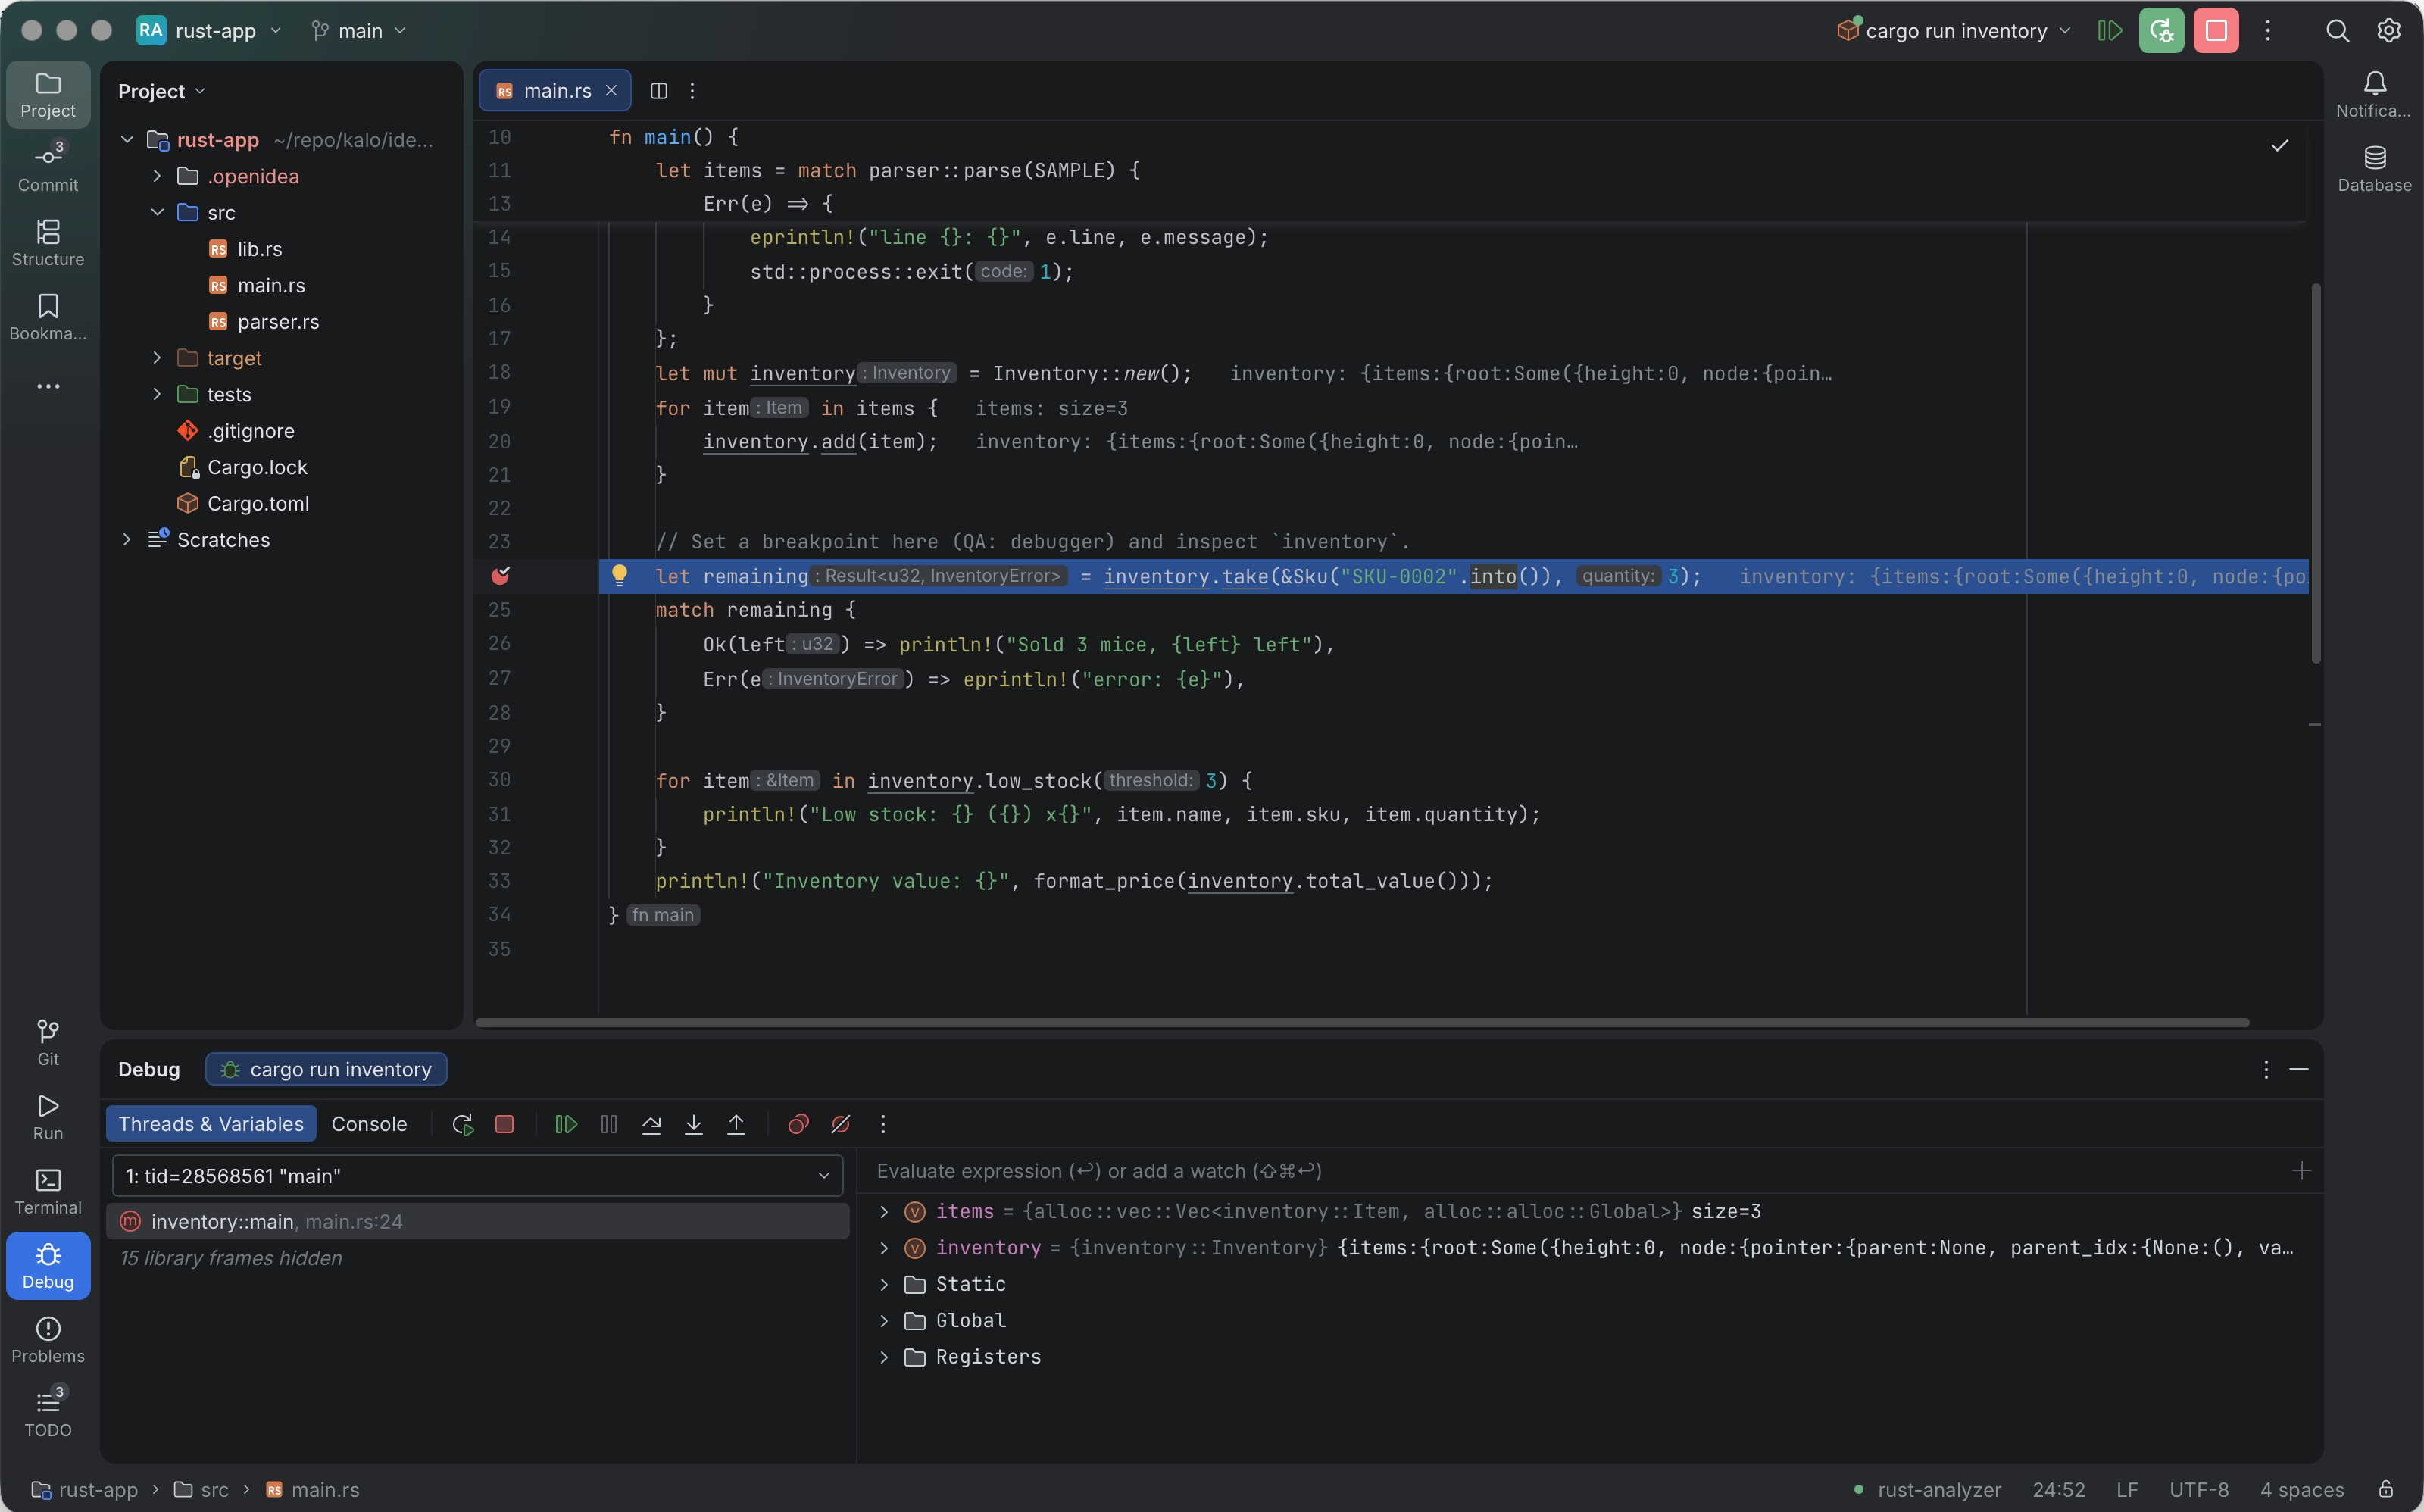2424x1512 pixels.
Task: Open the Bookmarks tool window
Action: (48, 316)
